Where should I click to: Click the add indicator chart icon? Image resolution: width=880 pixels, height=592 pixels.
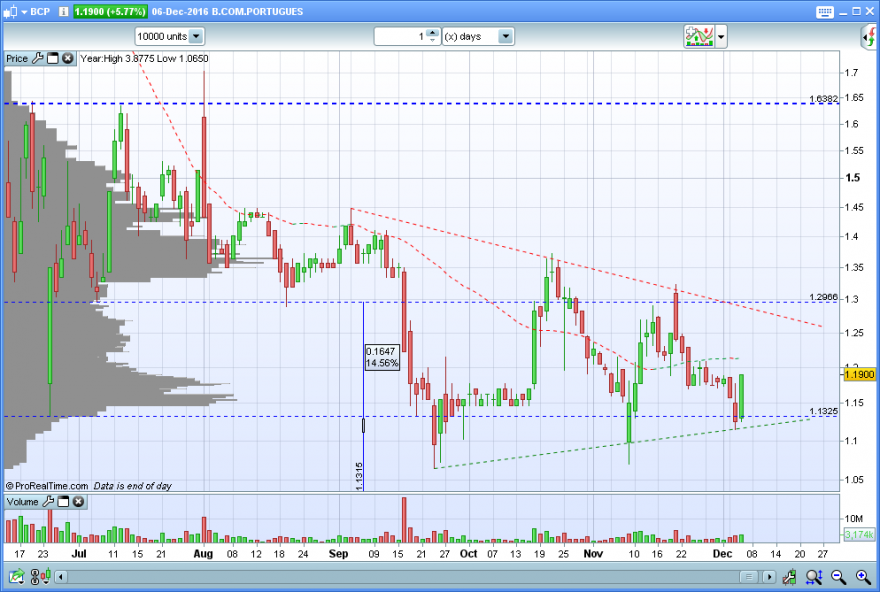point(699,36)
